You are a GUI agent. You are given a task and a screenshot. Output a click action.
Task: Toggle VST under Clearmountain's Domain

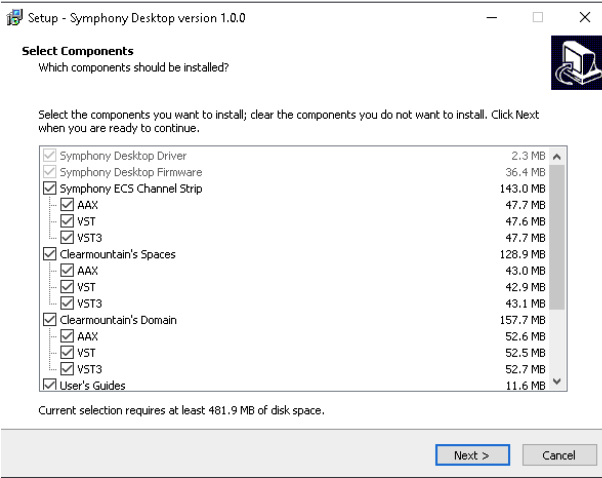click(x=67, y=352)
